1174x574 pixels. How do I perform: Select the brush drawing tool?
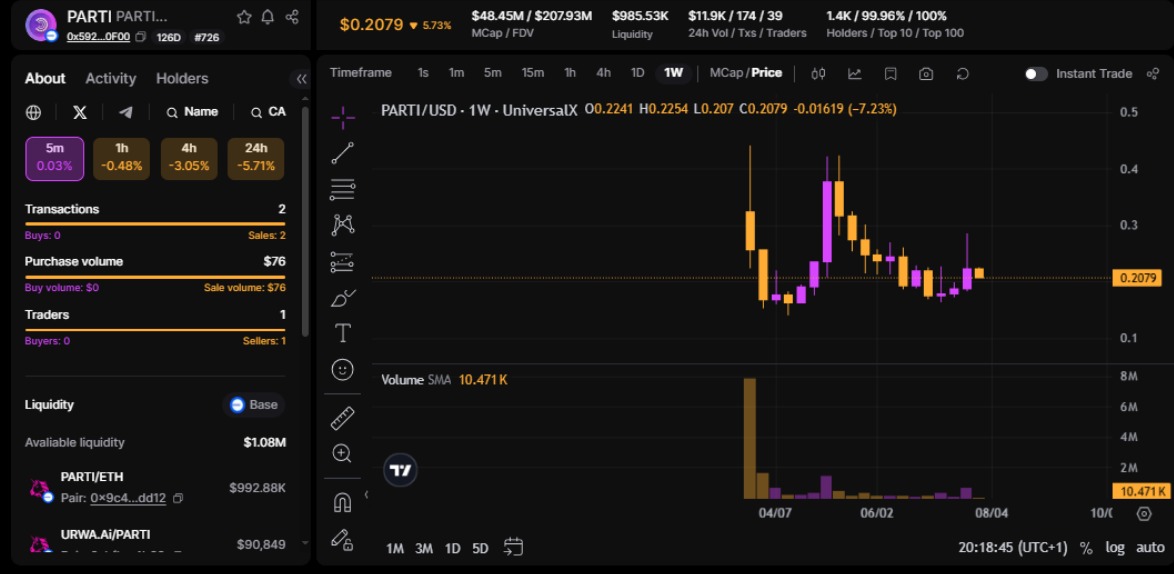point(342,298)
